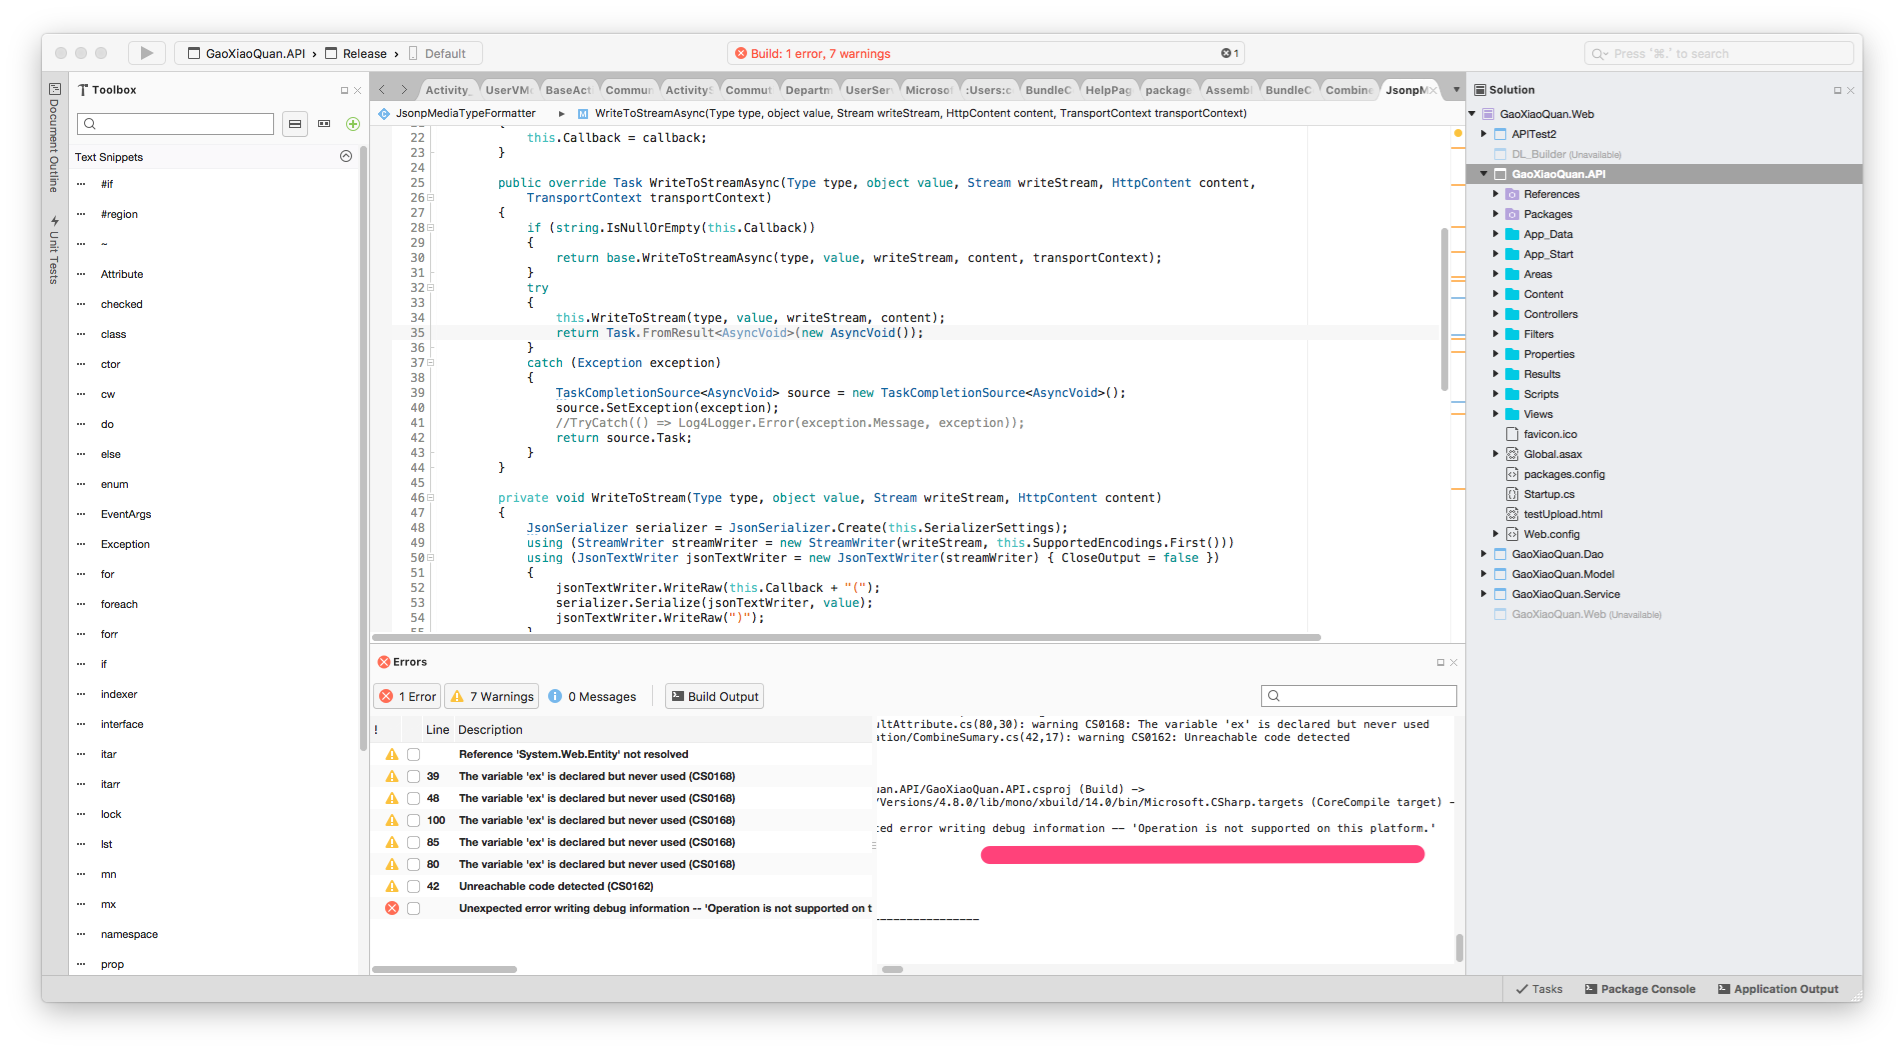Open the hidden tabs overflow dropdown
Viewport: 1904px width, 1052px height.
click(x=1456, y=90)
